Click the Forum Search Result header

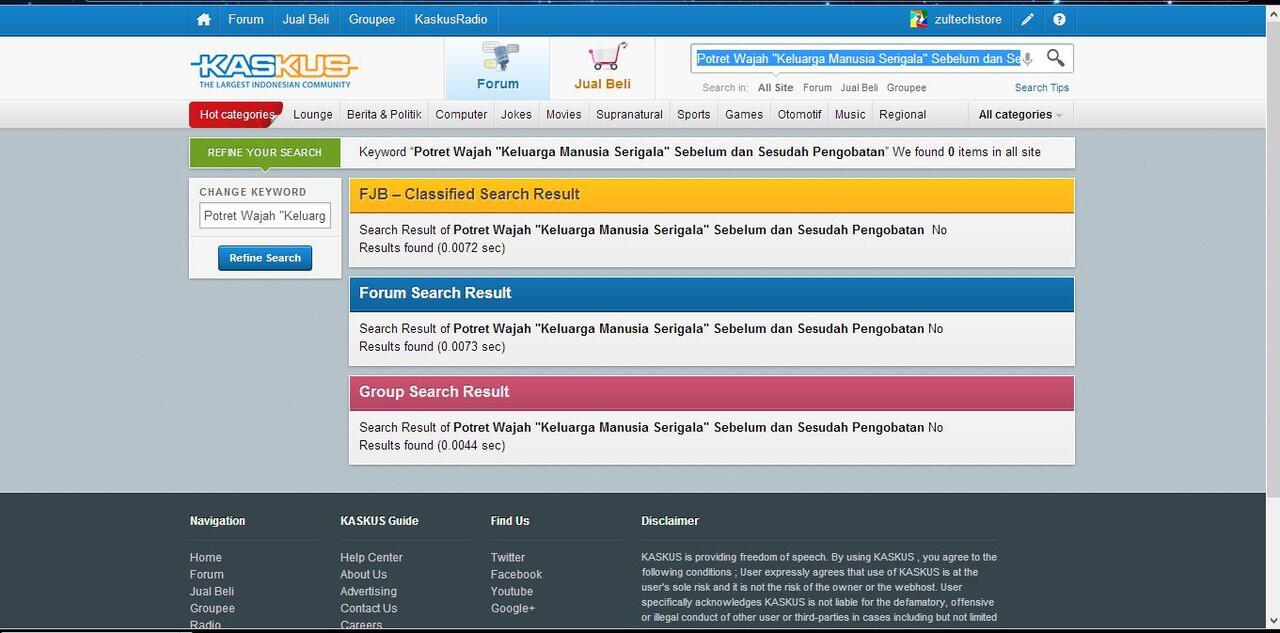(x=711, y=294)
